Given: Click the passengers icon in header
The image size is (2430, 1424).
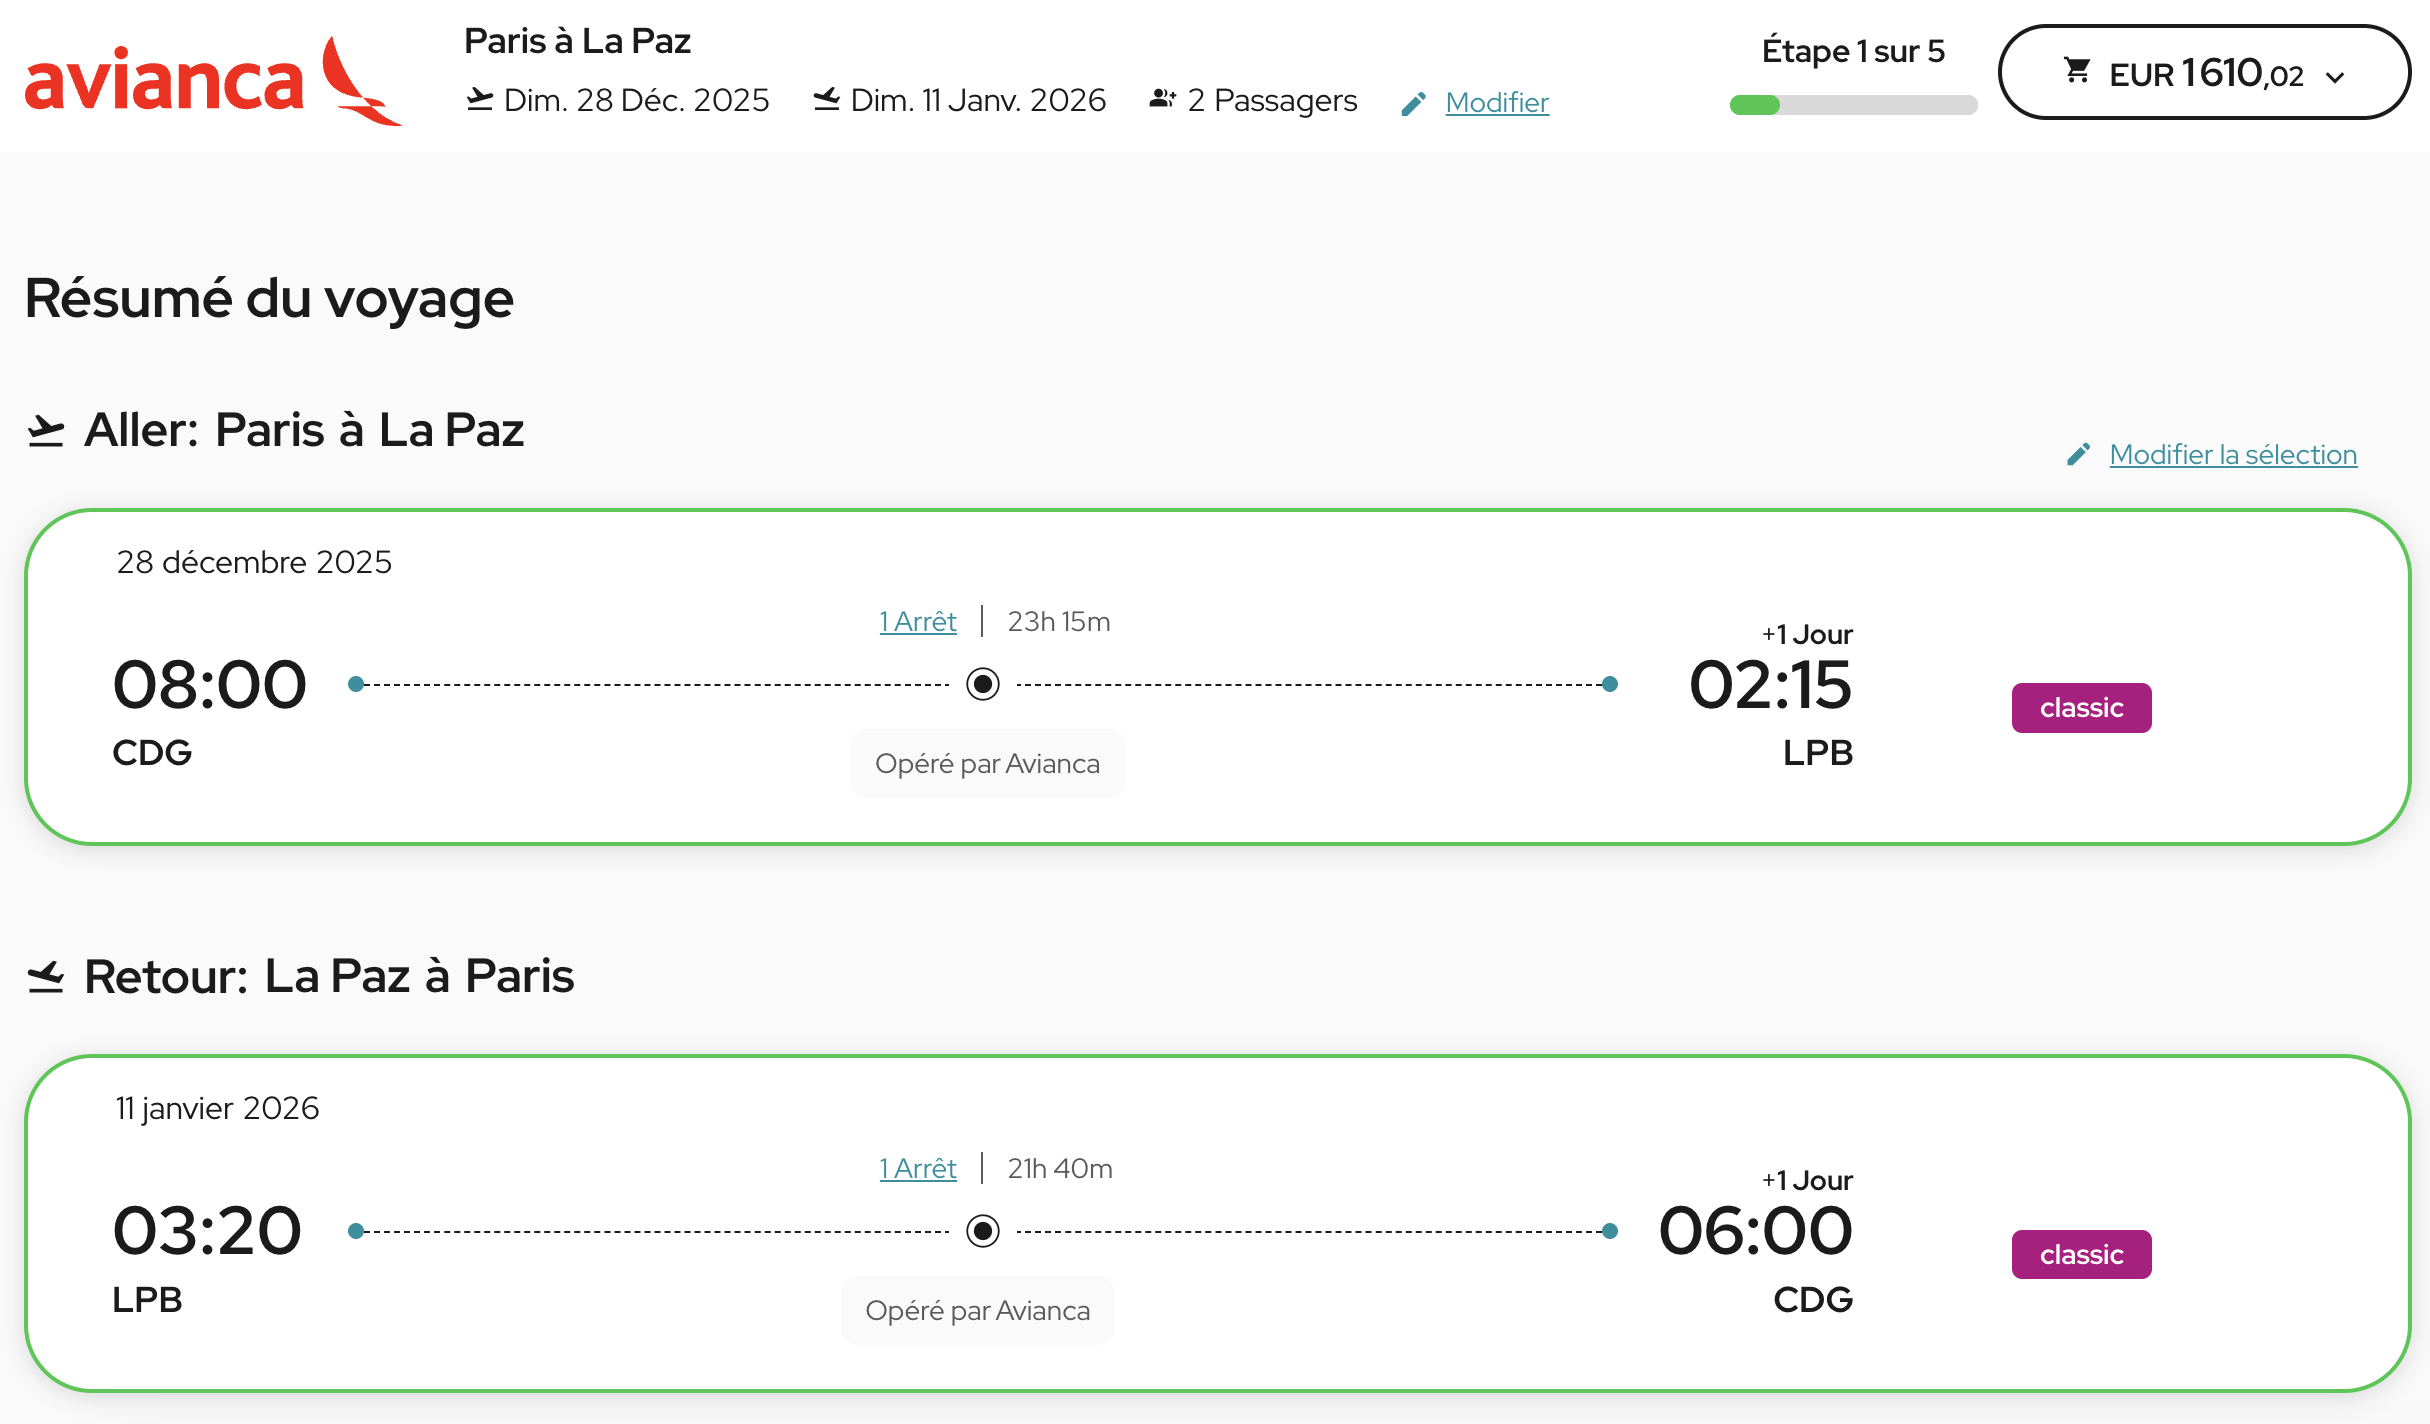Looking at the screenshot, I should point(1162,100).
